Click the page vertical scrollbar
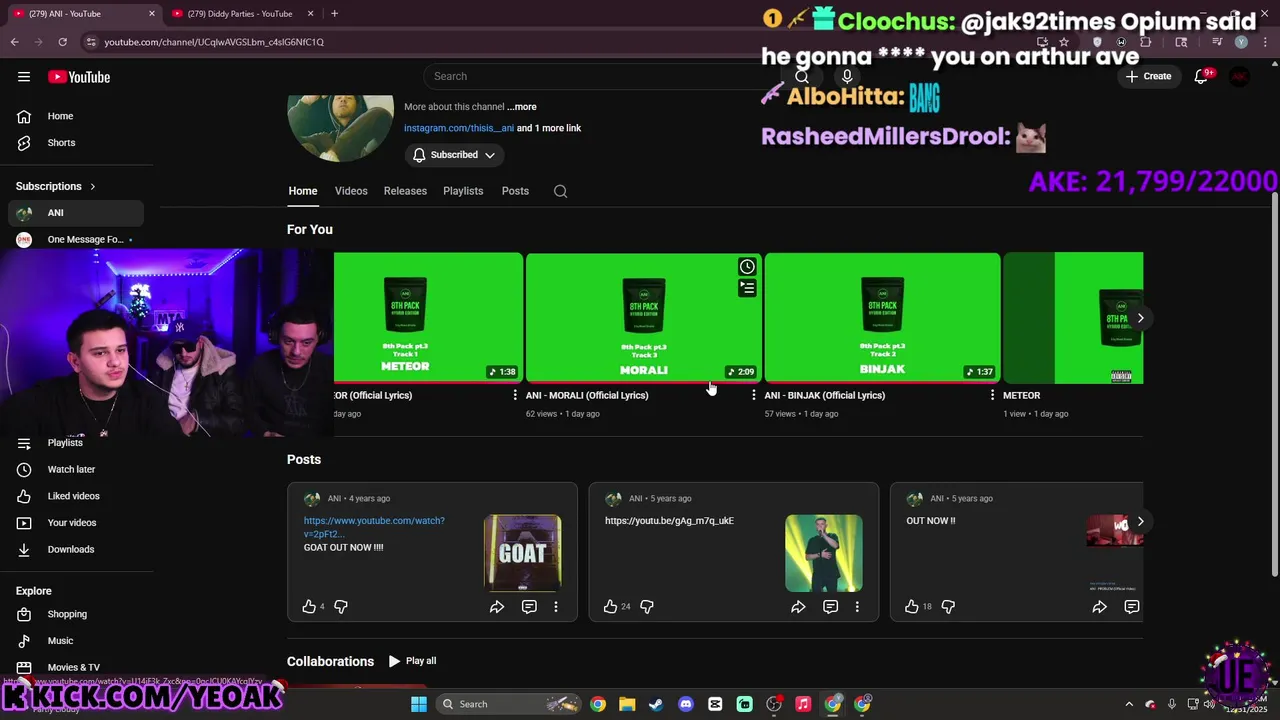This screenshot has width=1280, height=720. coord(1273,382)
